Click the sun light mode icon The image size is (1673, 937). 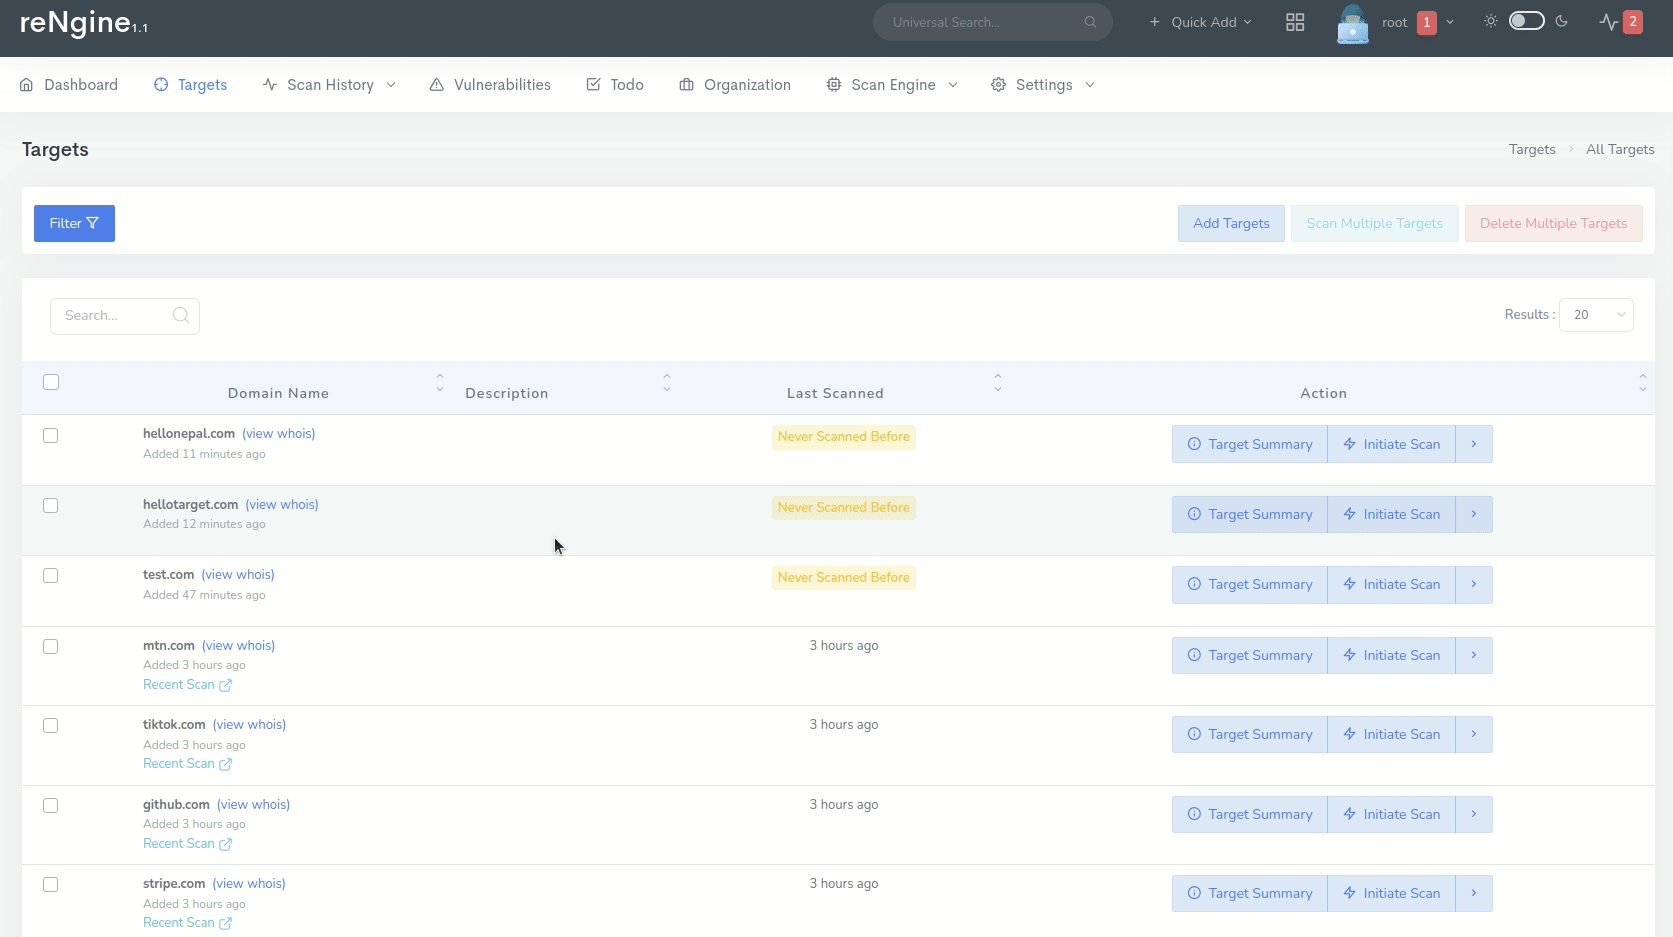1491,21
